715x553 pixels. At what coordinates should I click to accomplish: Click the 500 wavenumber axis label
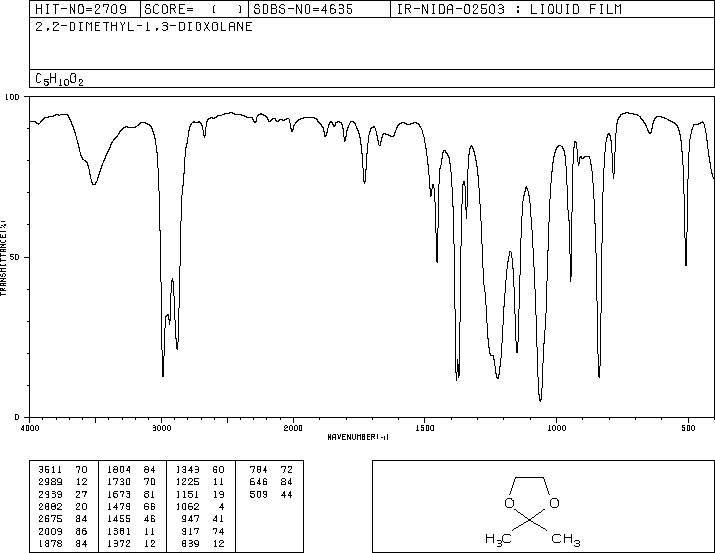click(x=688, y=428)
